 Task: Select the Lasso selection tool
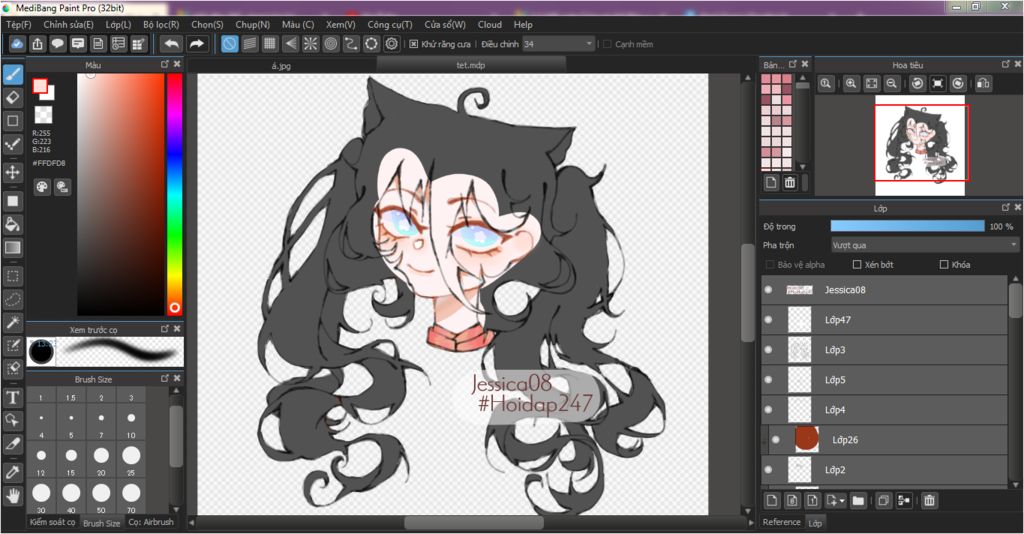tap(12, 299)
